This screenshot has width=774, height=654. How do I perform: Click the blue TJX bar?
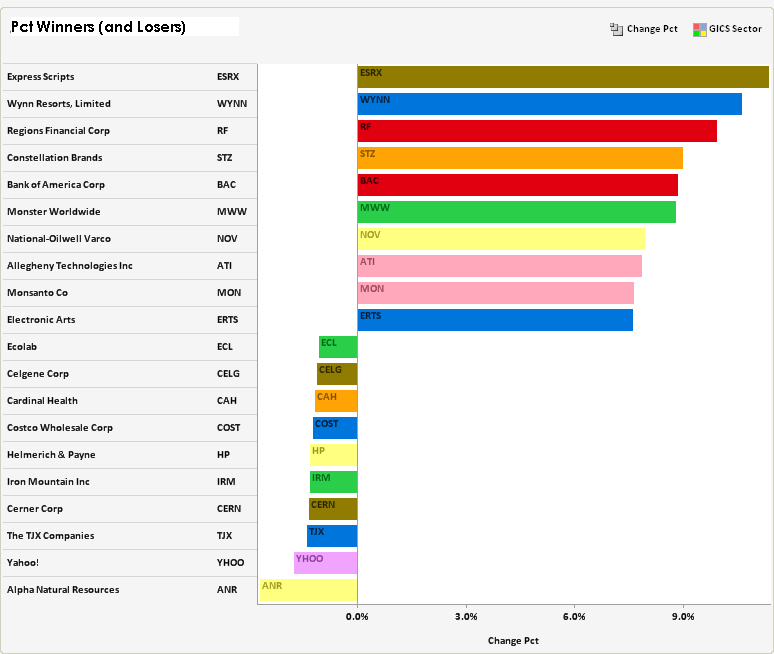332,536
